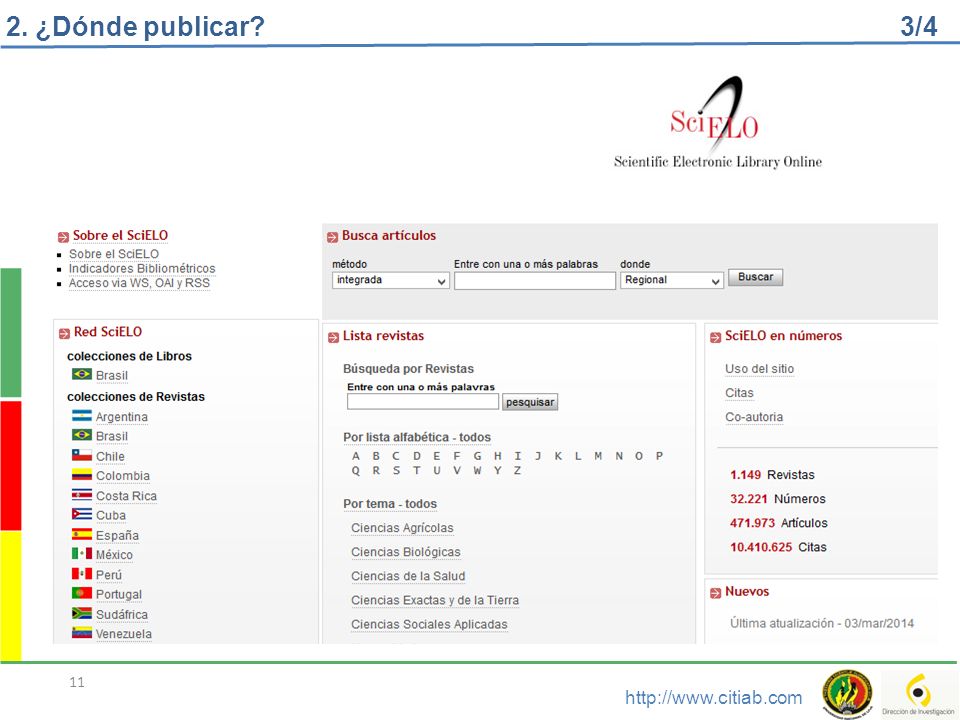
Task: Click 'todos' next to Por lista alfabética
Action: (475, 437)
